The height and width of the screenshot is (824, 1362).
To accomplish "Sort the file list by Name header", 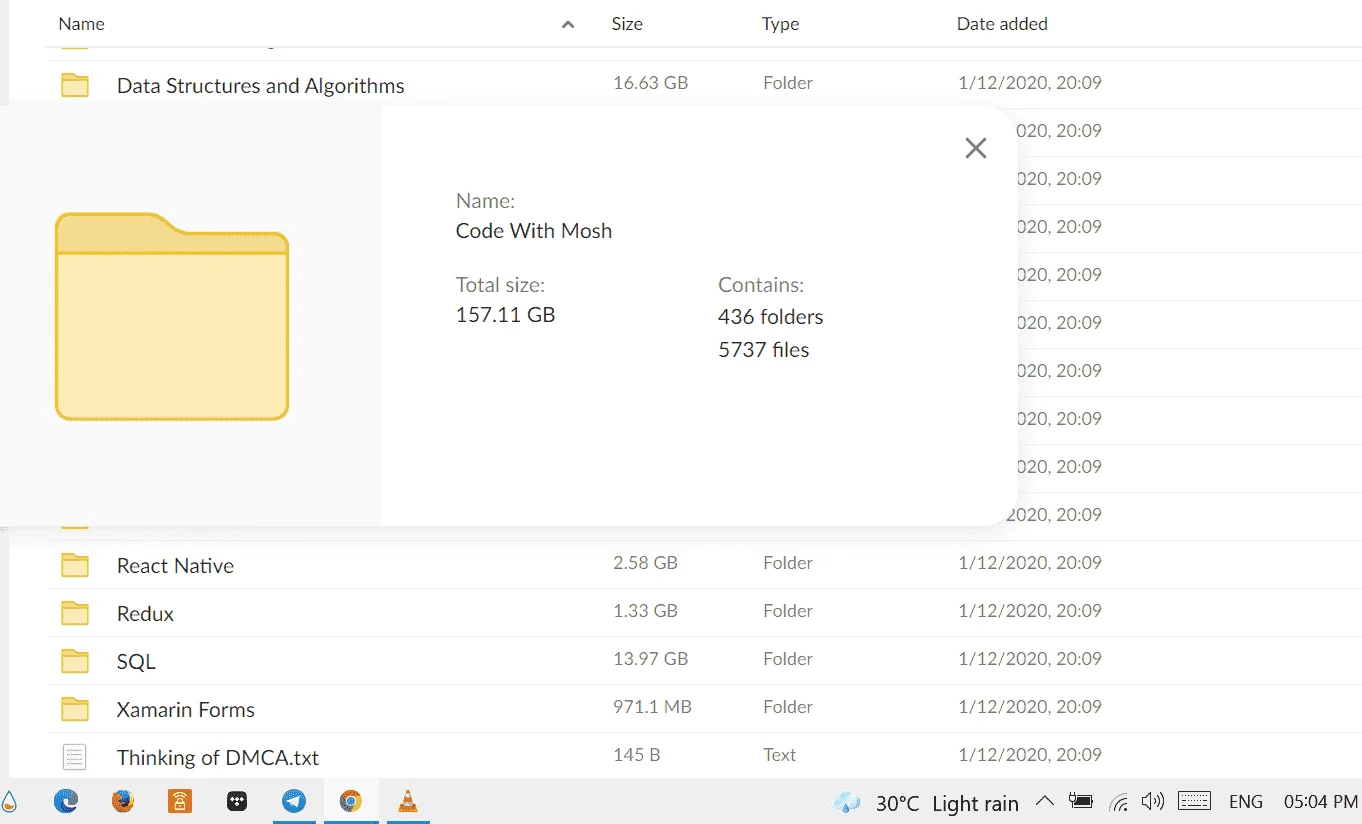I will point(82,24).
